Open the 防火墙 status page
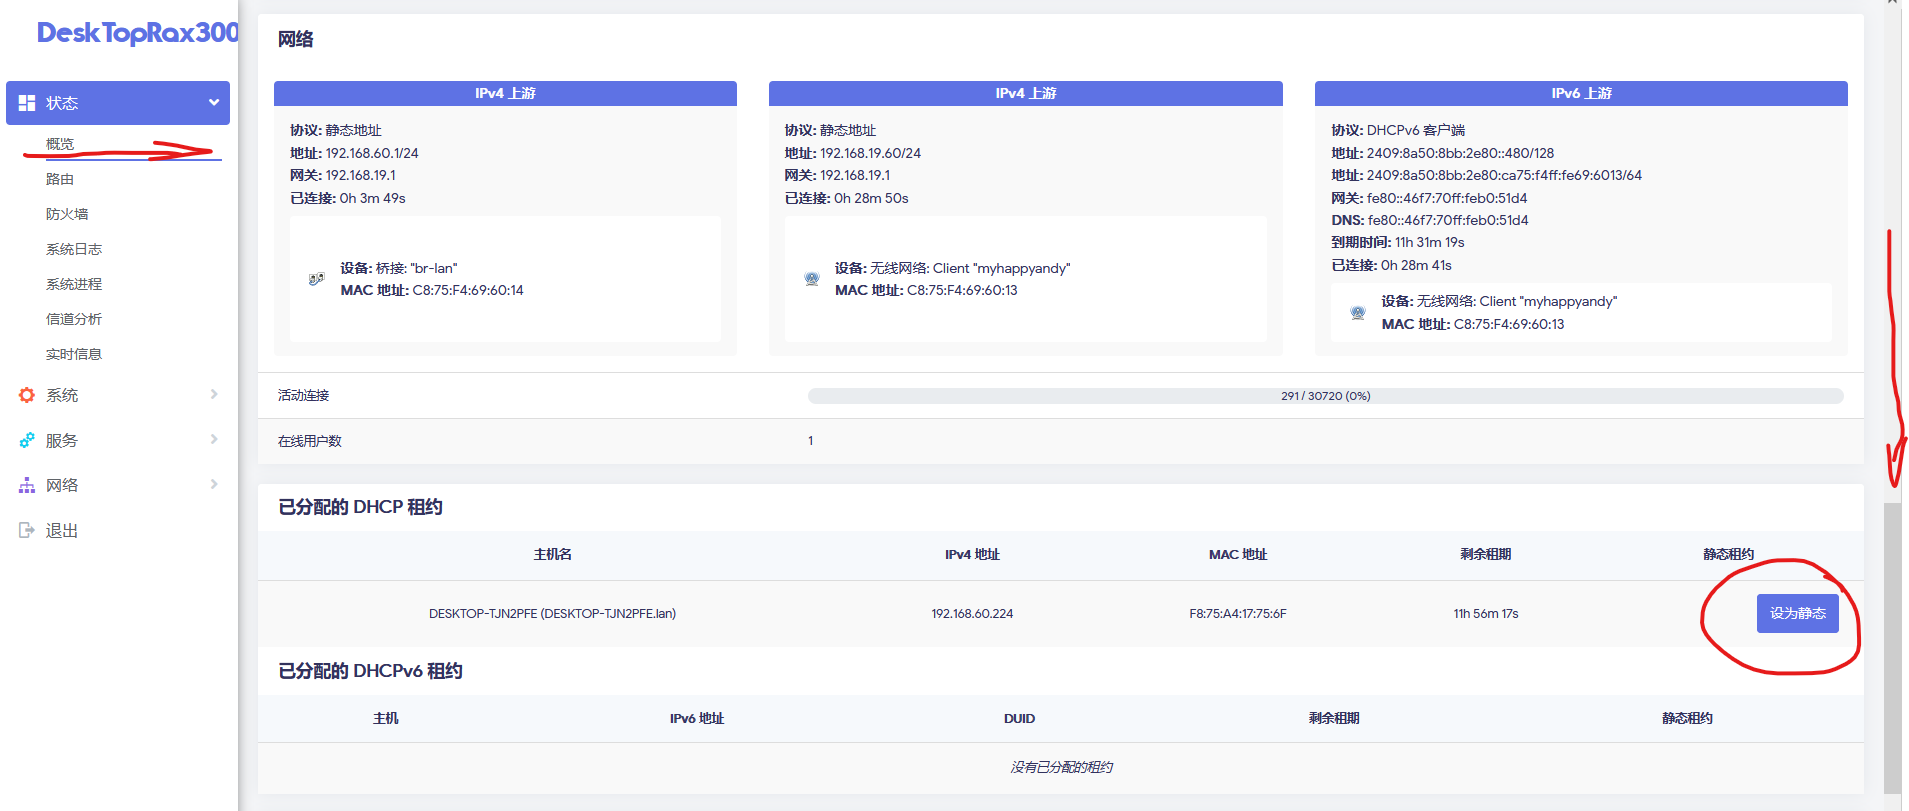 (67, 214)
